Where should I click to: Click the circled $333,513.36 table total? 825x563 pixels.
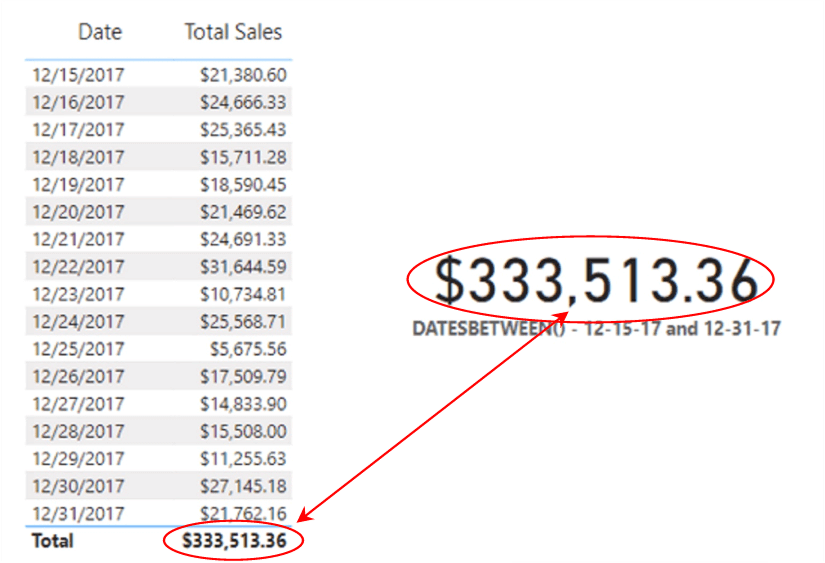(234, 541)
